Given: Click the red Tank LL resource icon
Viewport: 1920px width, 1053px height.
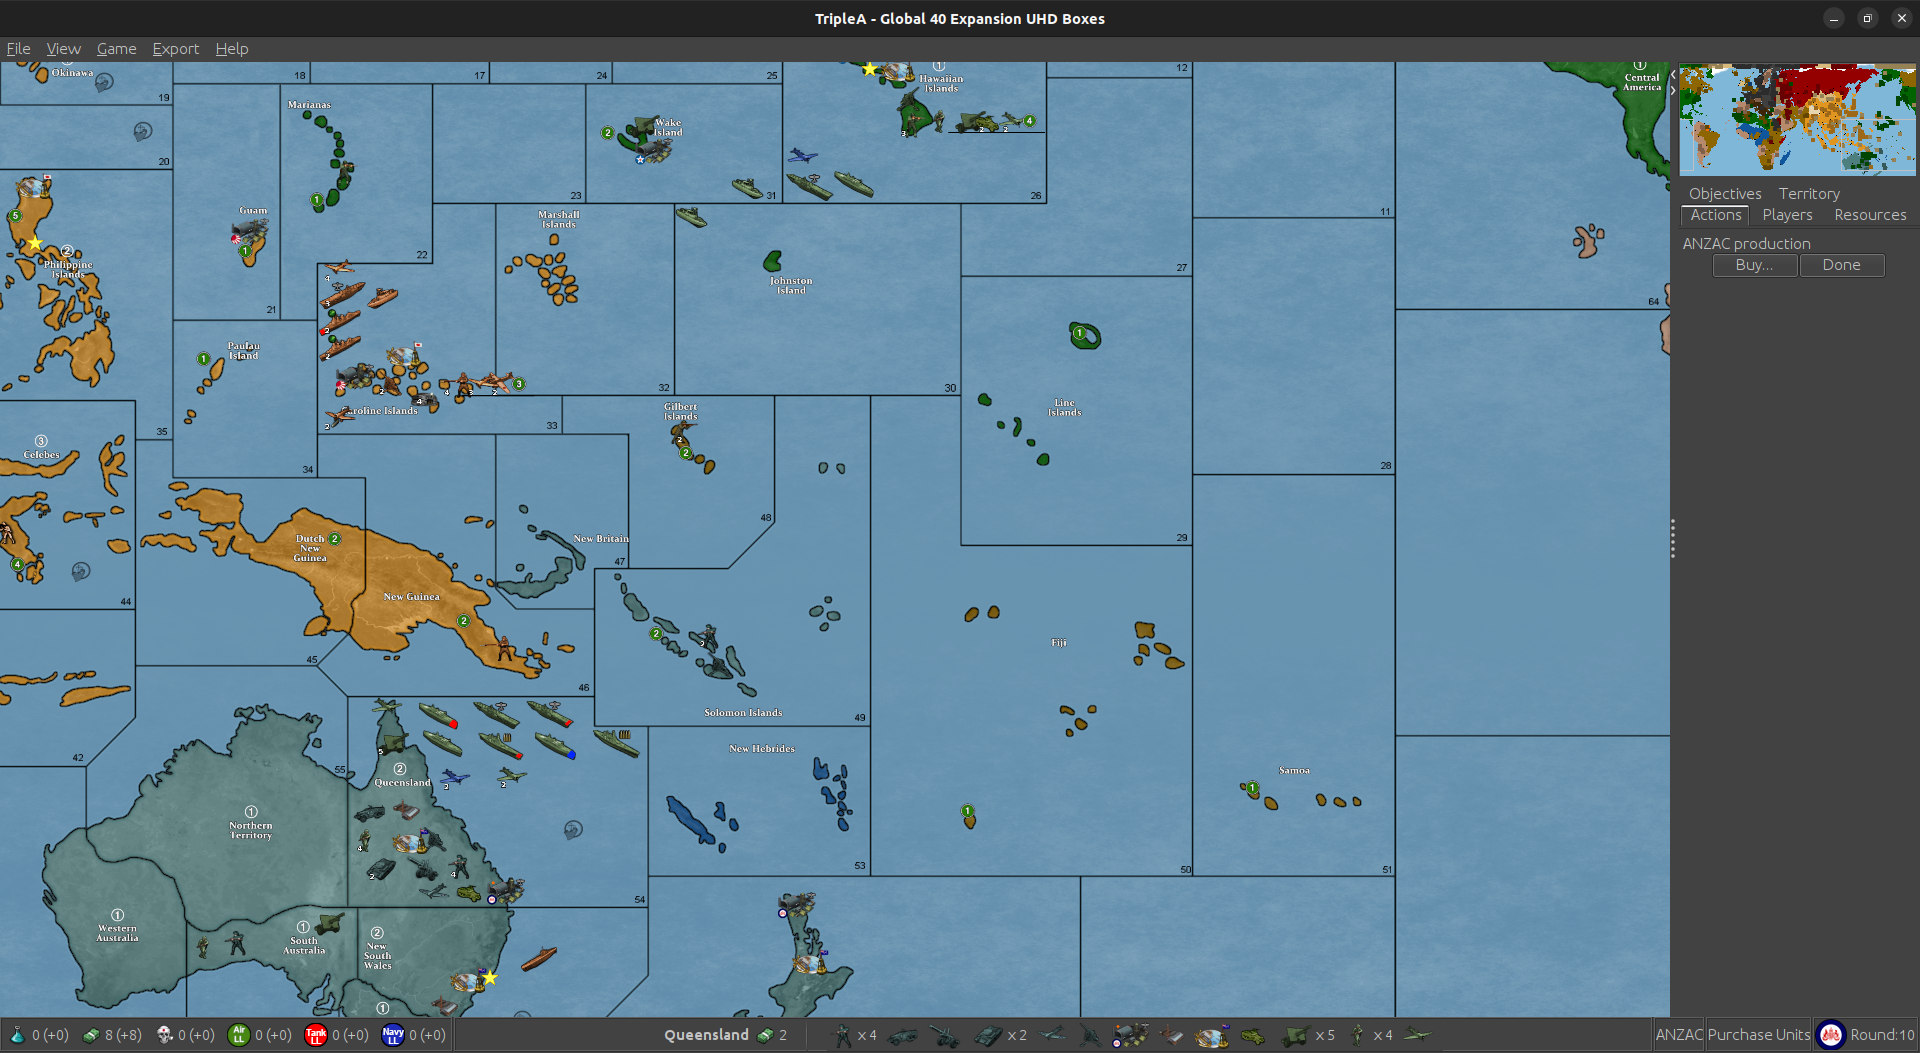Looking at the screenshot, I should [316, 1035].
